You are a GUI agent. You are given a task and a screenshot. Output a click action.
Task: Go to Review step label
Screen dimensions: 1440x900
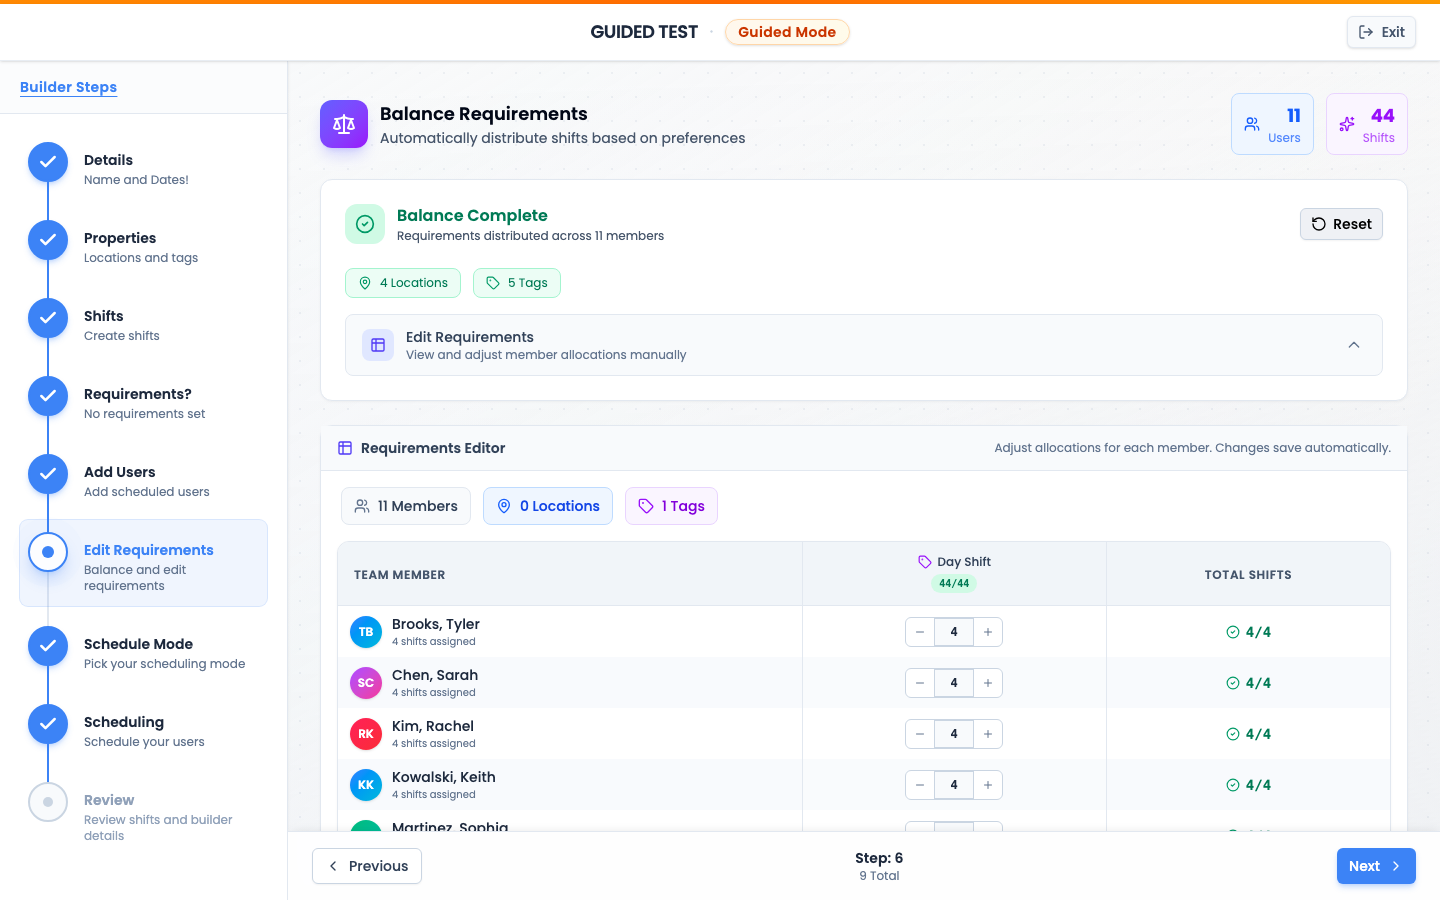pyautogui.click(x=109, y=800)
